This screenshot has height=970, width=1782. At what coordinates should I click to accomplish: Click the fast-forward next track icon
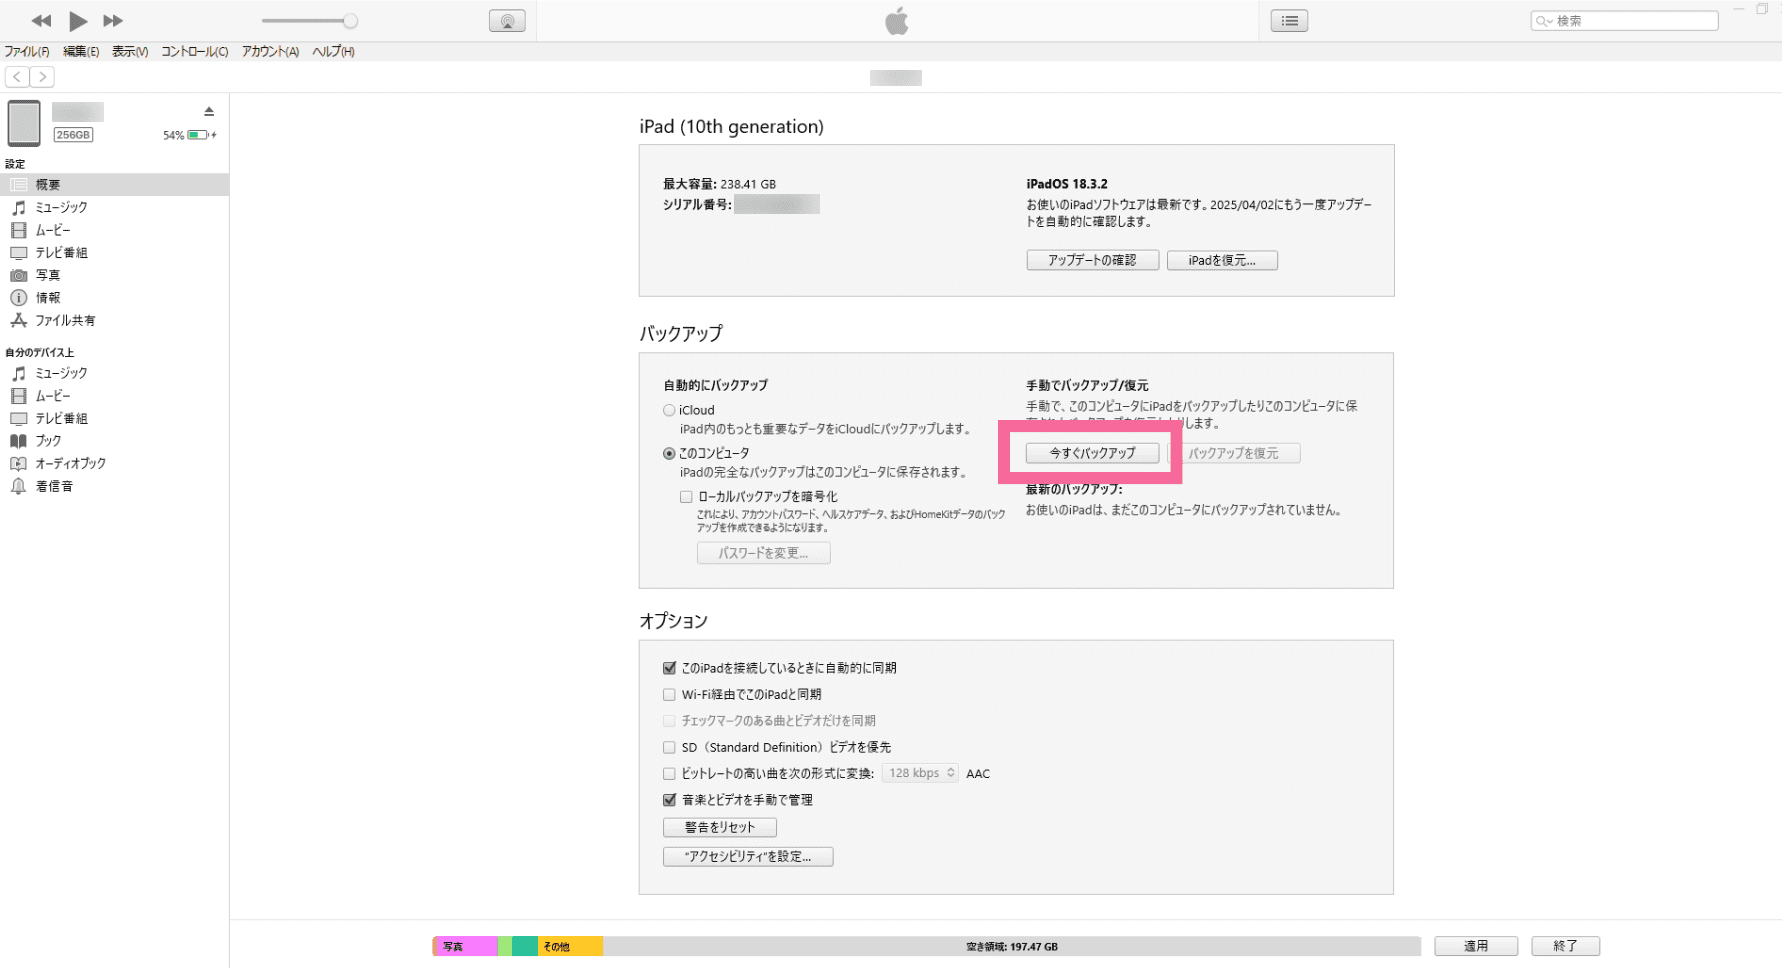[113, 21]
